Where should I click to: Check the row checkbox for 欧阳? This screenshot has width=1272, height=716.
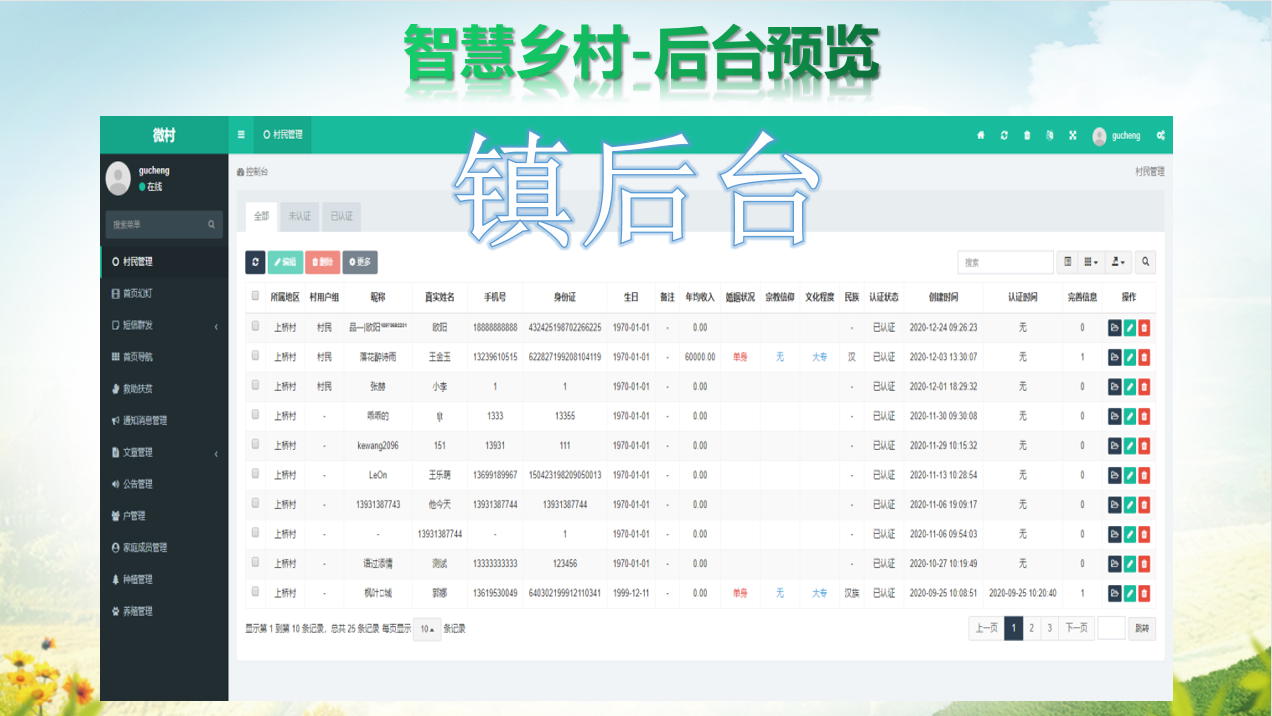coord(256,326)
